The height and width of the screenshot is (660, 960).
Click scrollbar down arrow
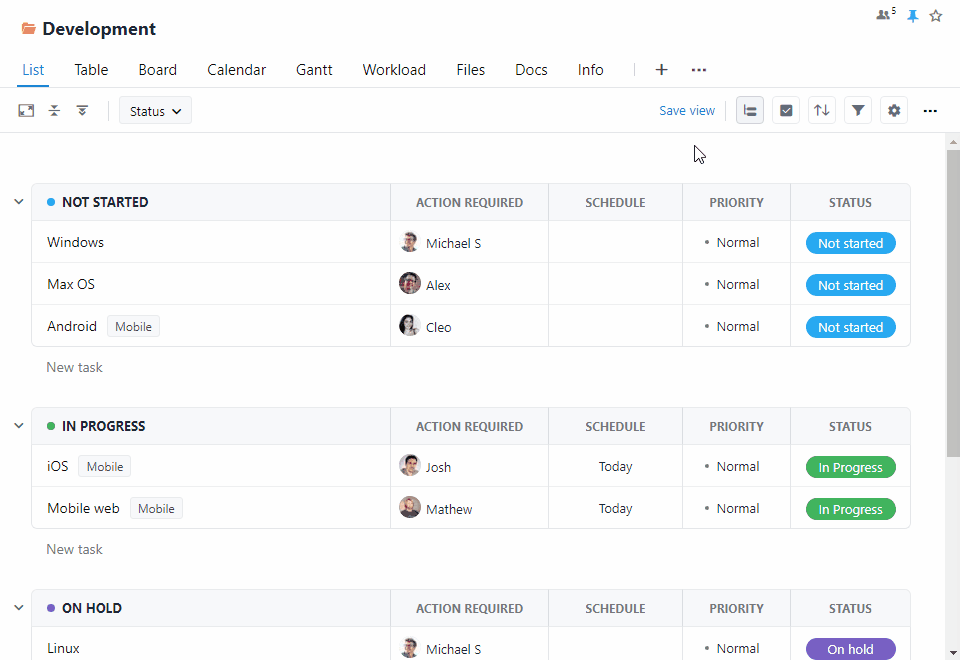pyautogui.click(x=953, y=653)
